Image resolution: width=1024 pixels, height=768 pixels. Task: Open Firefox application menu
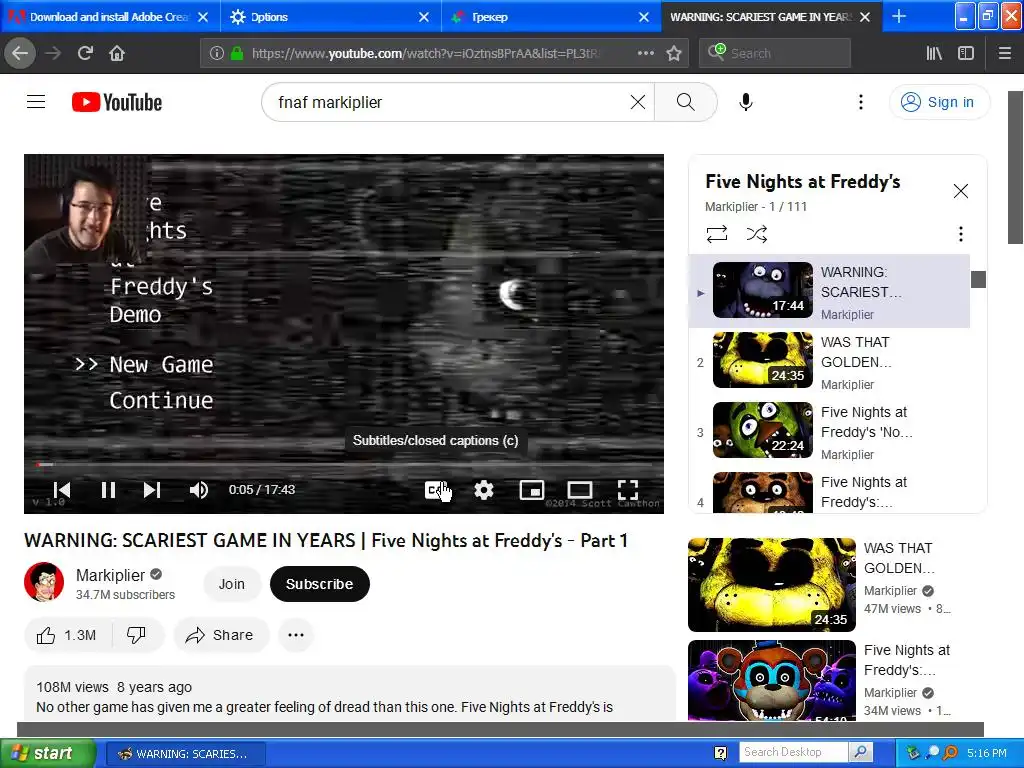click(1005, 54)
